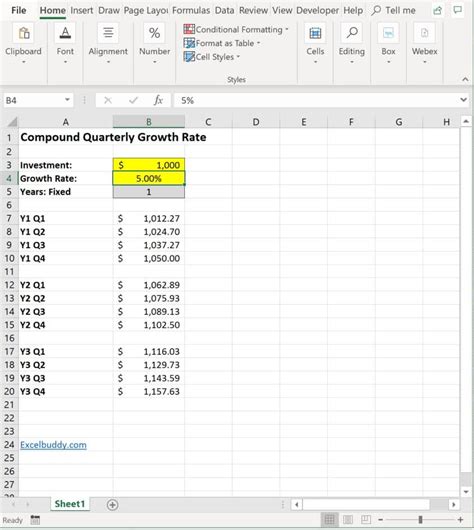Click the Cancel X in formula bar

pyautogui.click(x=108, y=100)
